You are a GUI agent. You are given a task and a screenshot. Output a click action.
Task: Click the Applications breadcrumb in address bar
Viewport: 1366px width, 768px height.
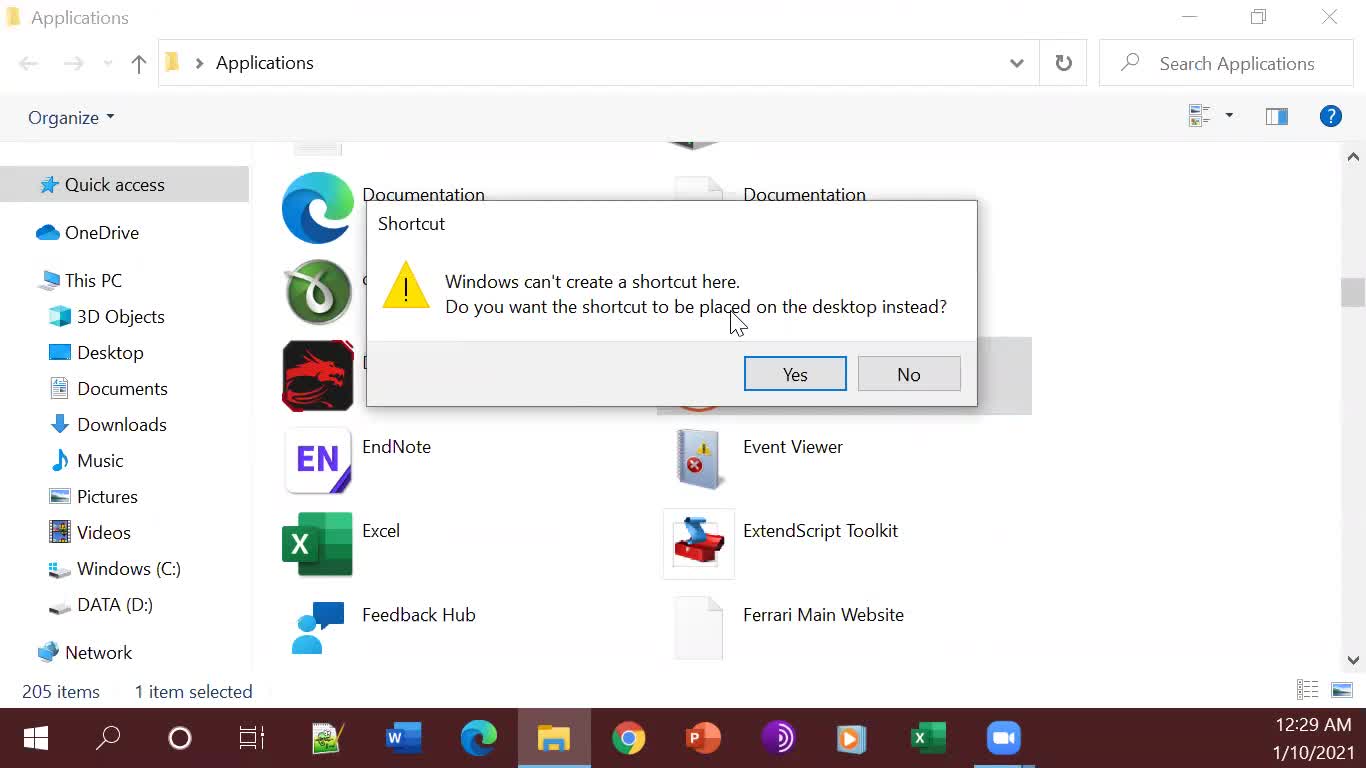click(264, 63)
